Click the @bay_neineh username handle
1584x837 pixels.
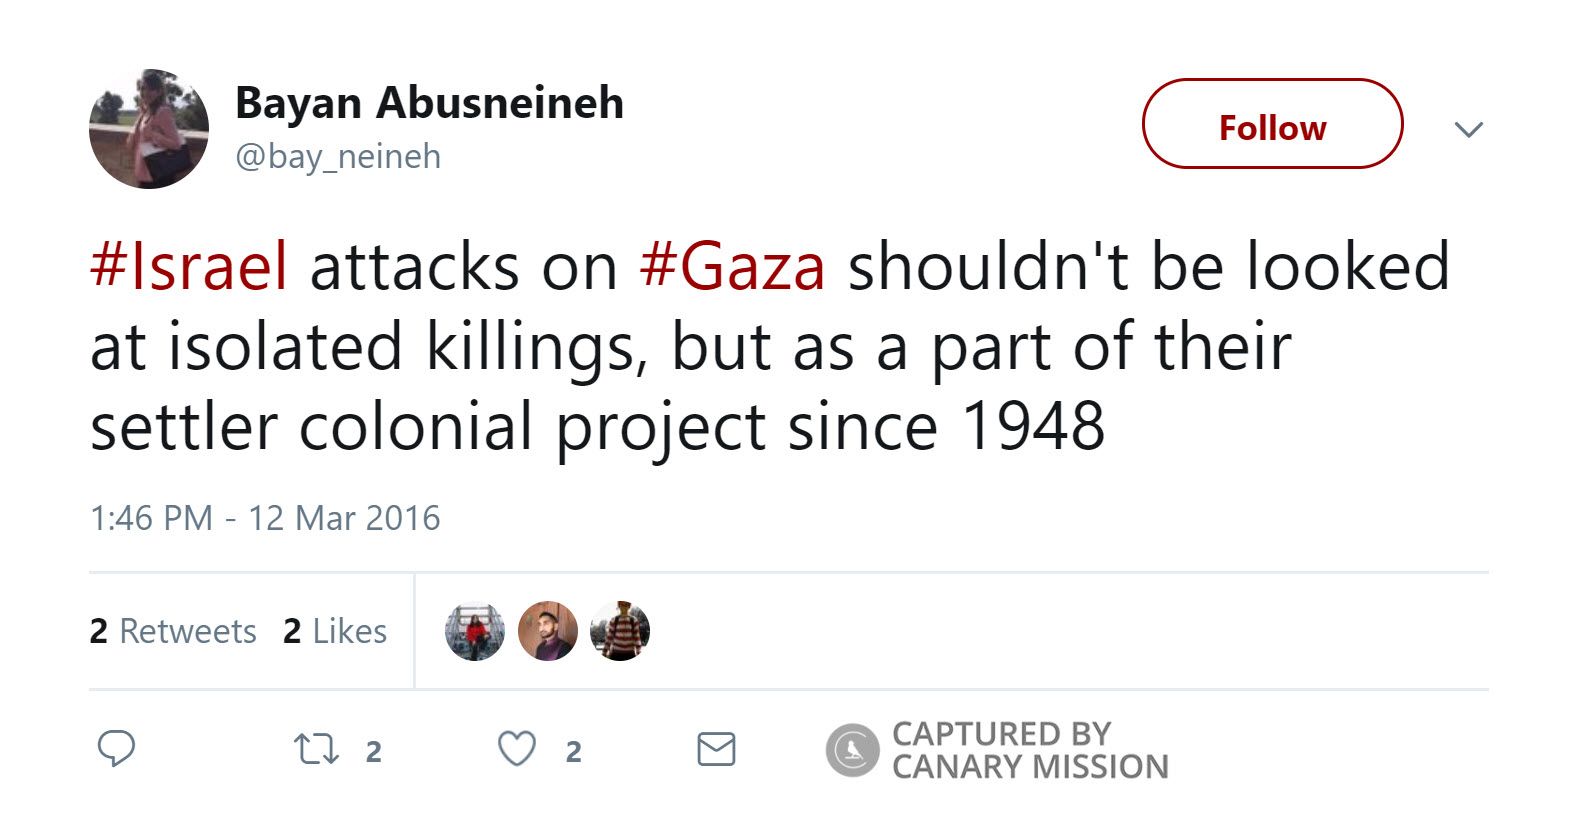[336, 156]
